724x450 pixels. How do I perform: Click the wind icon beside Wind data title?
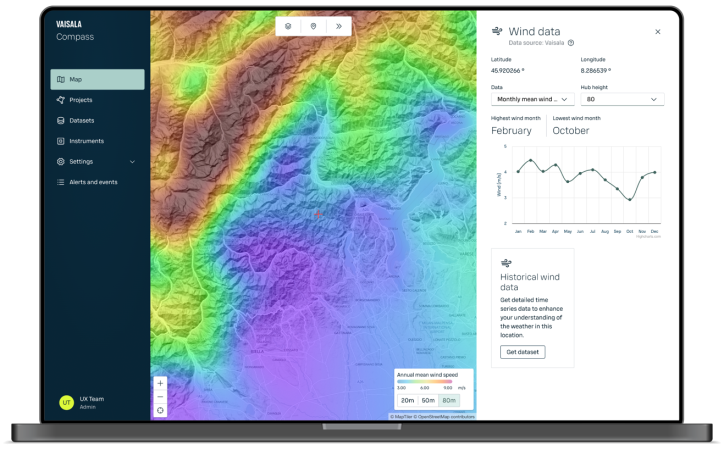(x=497, y=31)
